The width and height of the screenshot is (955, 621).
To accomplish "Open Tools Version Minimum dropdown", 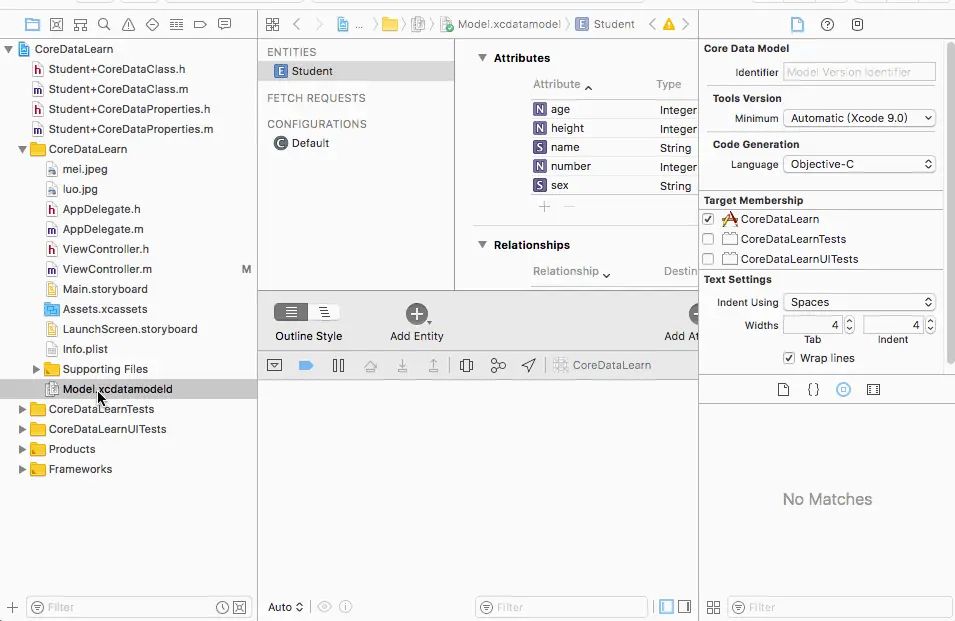I will click(x=859, y=118).
